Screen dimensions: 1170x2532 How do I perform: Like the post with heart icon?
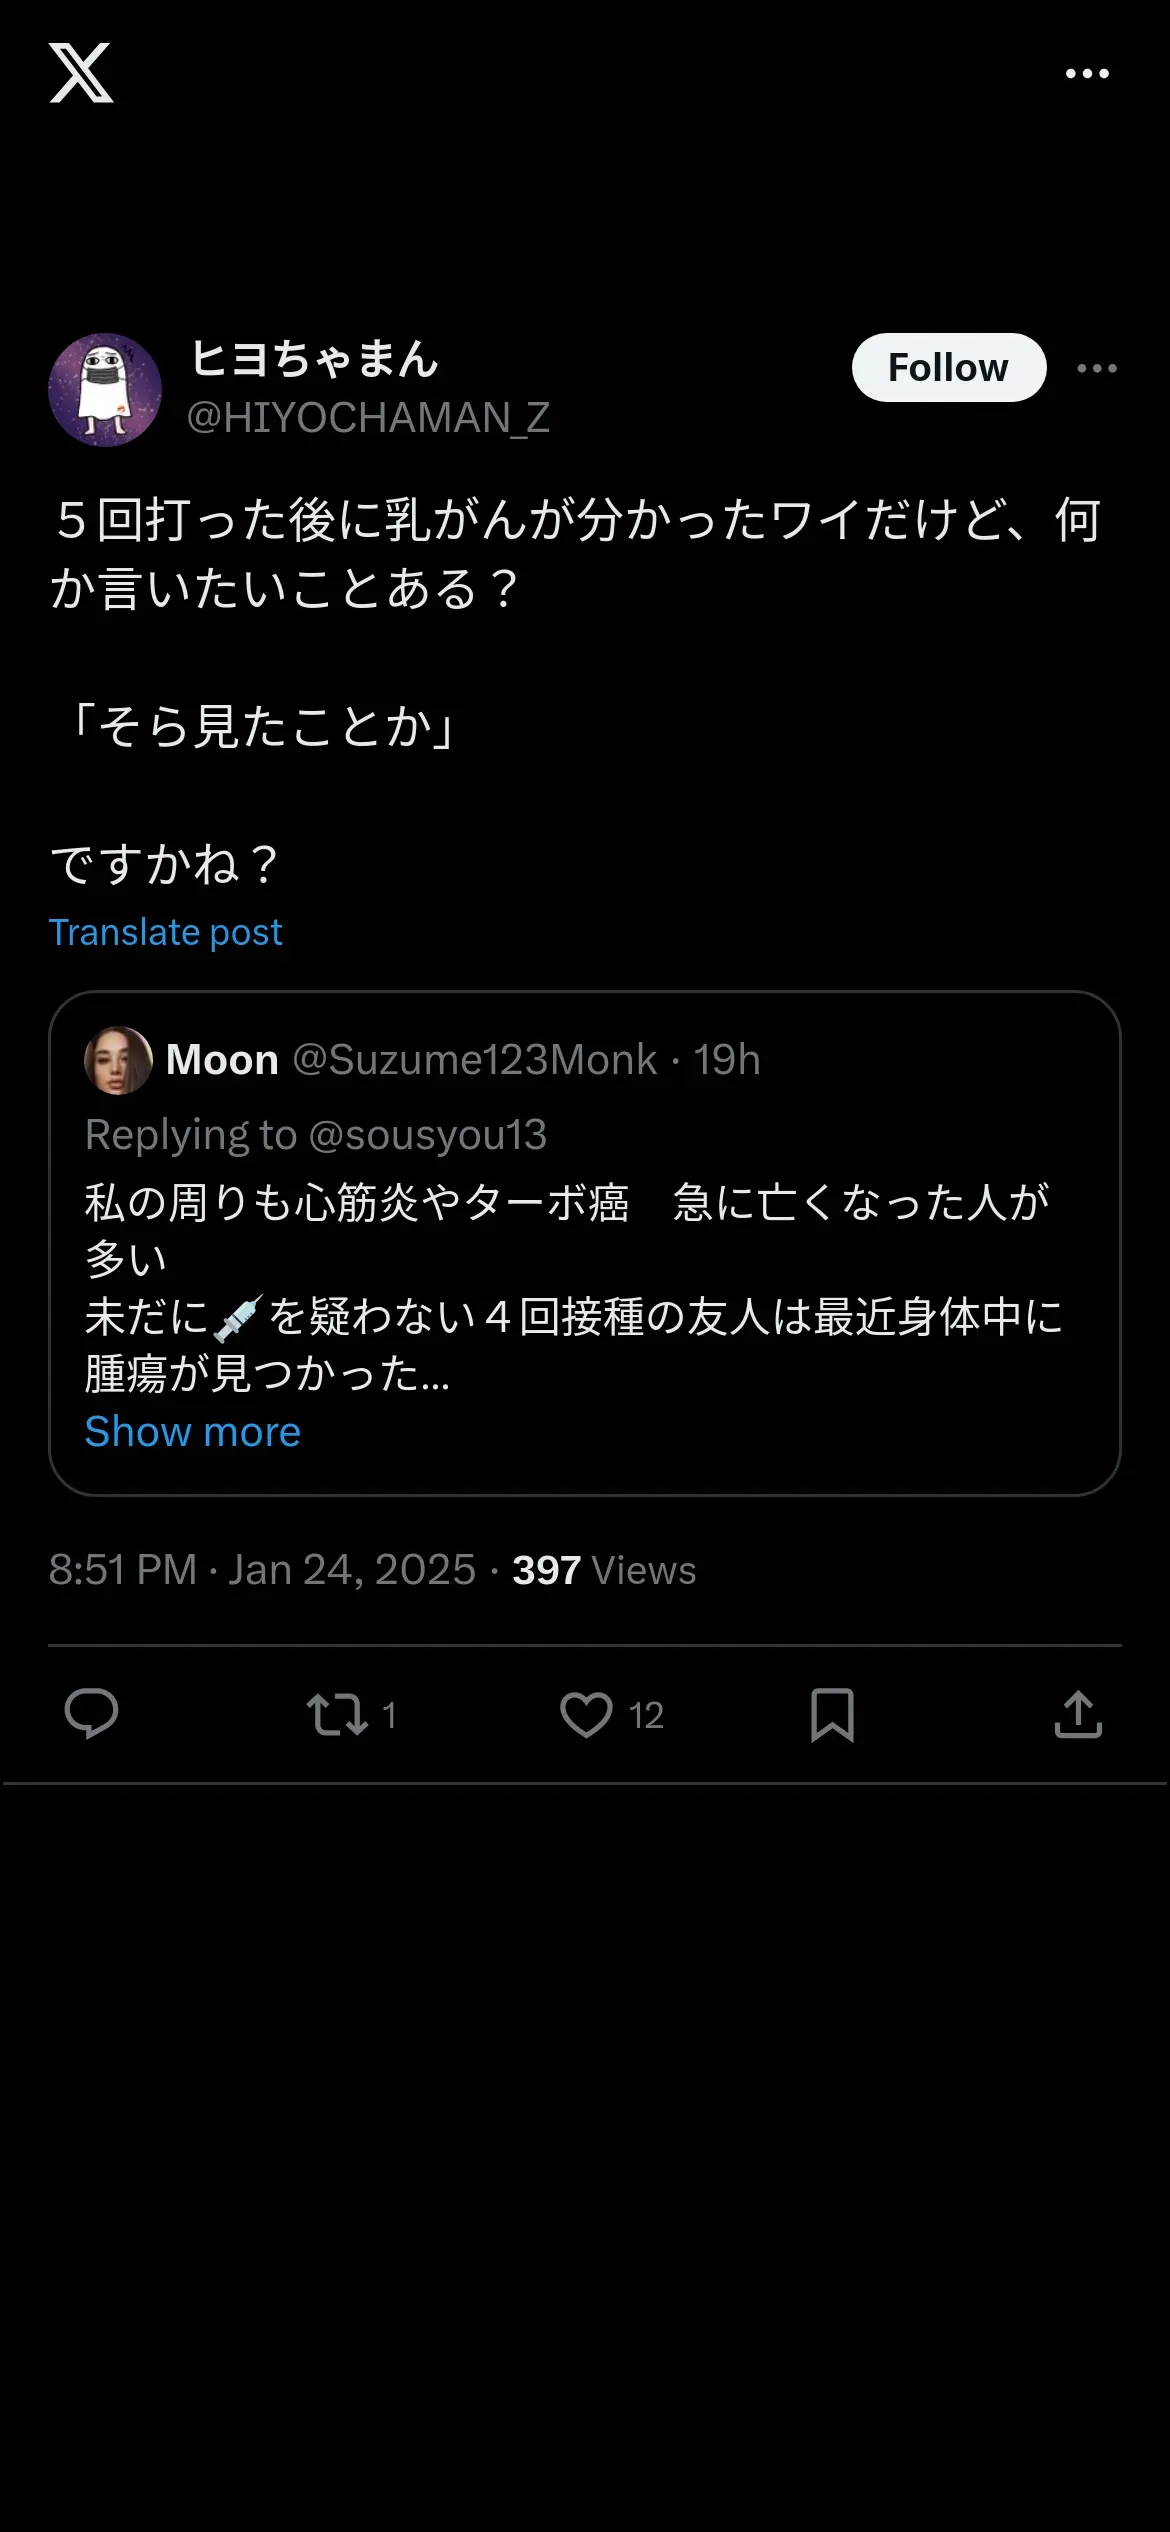586,1714
